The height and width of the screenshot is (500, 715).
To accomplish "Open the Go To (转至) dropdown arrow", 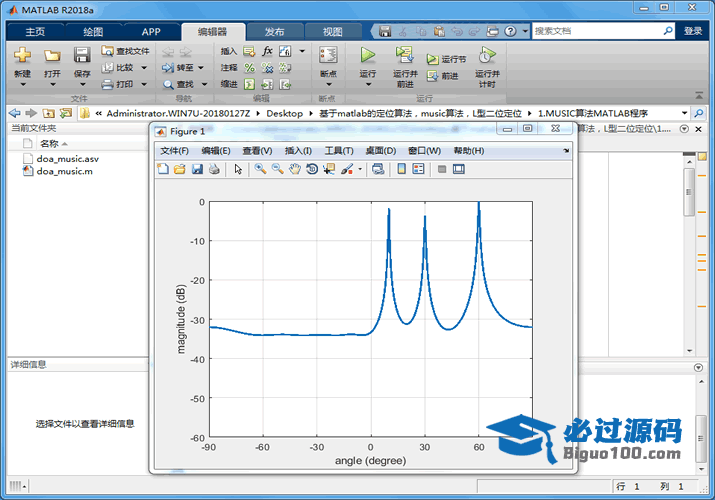I will 201,68.
